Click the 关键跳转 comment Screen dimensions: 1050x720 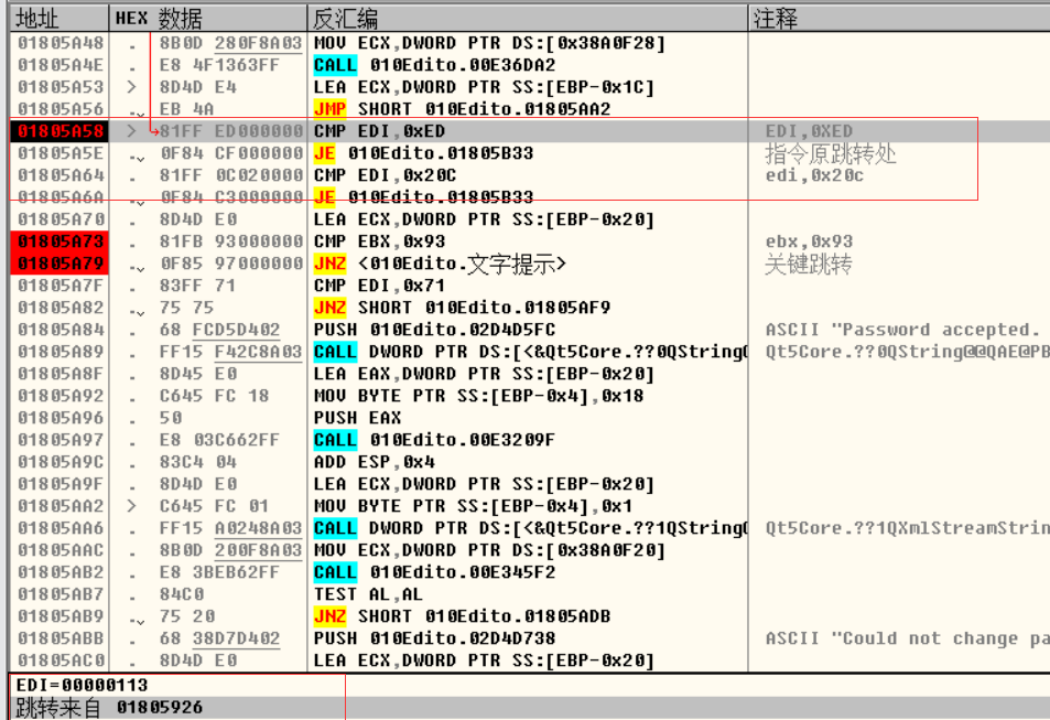(808, 264)
